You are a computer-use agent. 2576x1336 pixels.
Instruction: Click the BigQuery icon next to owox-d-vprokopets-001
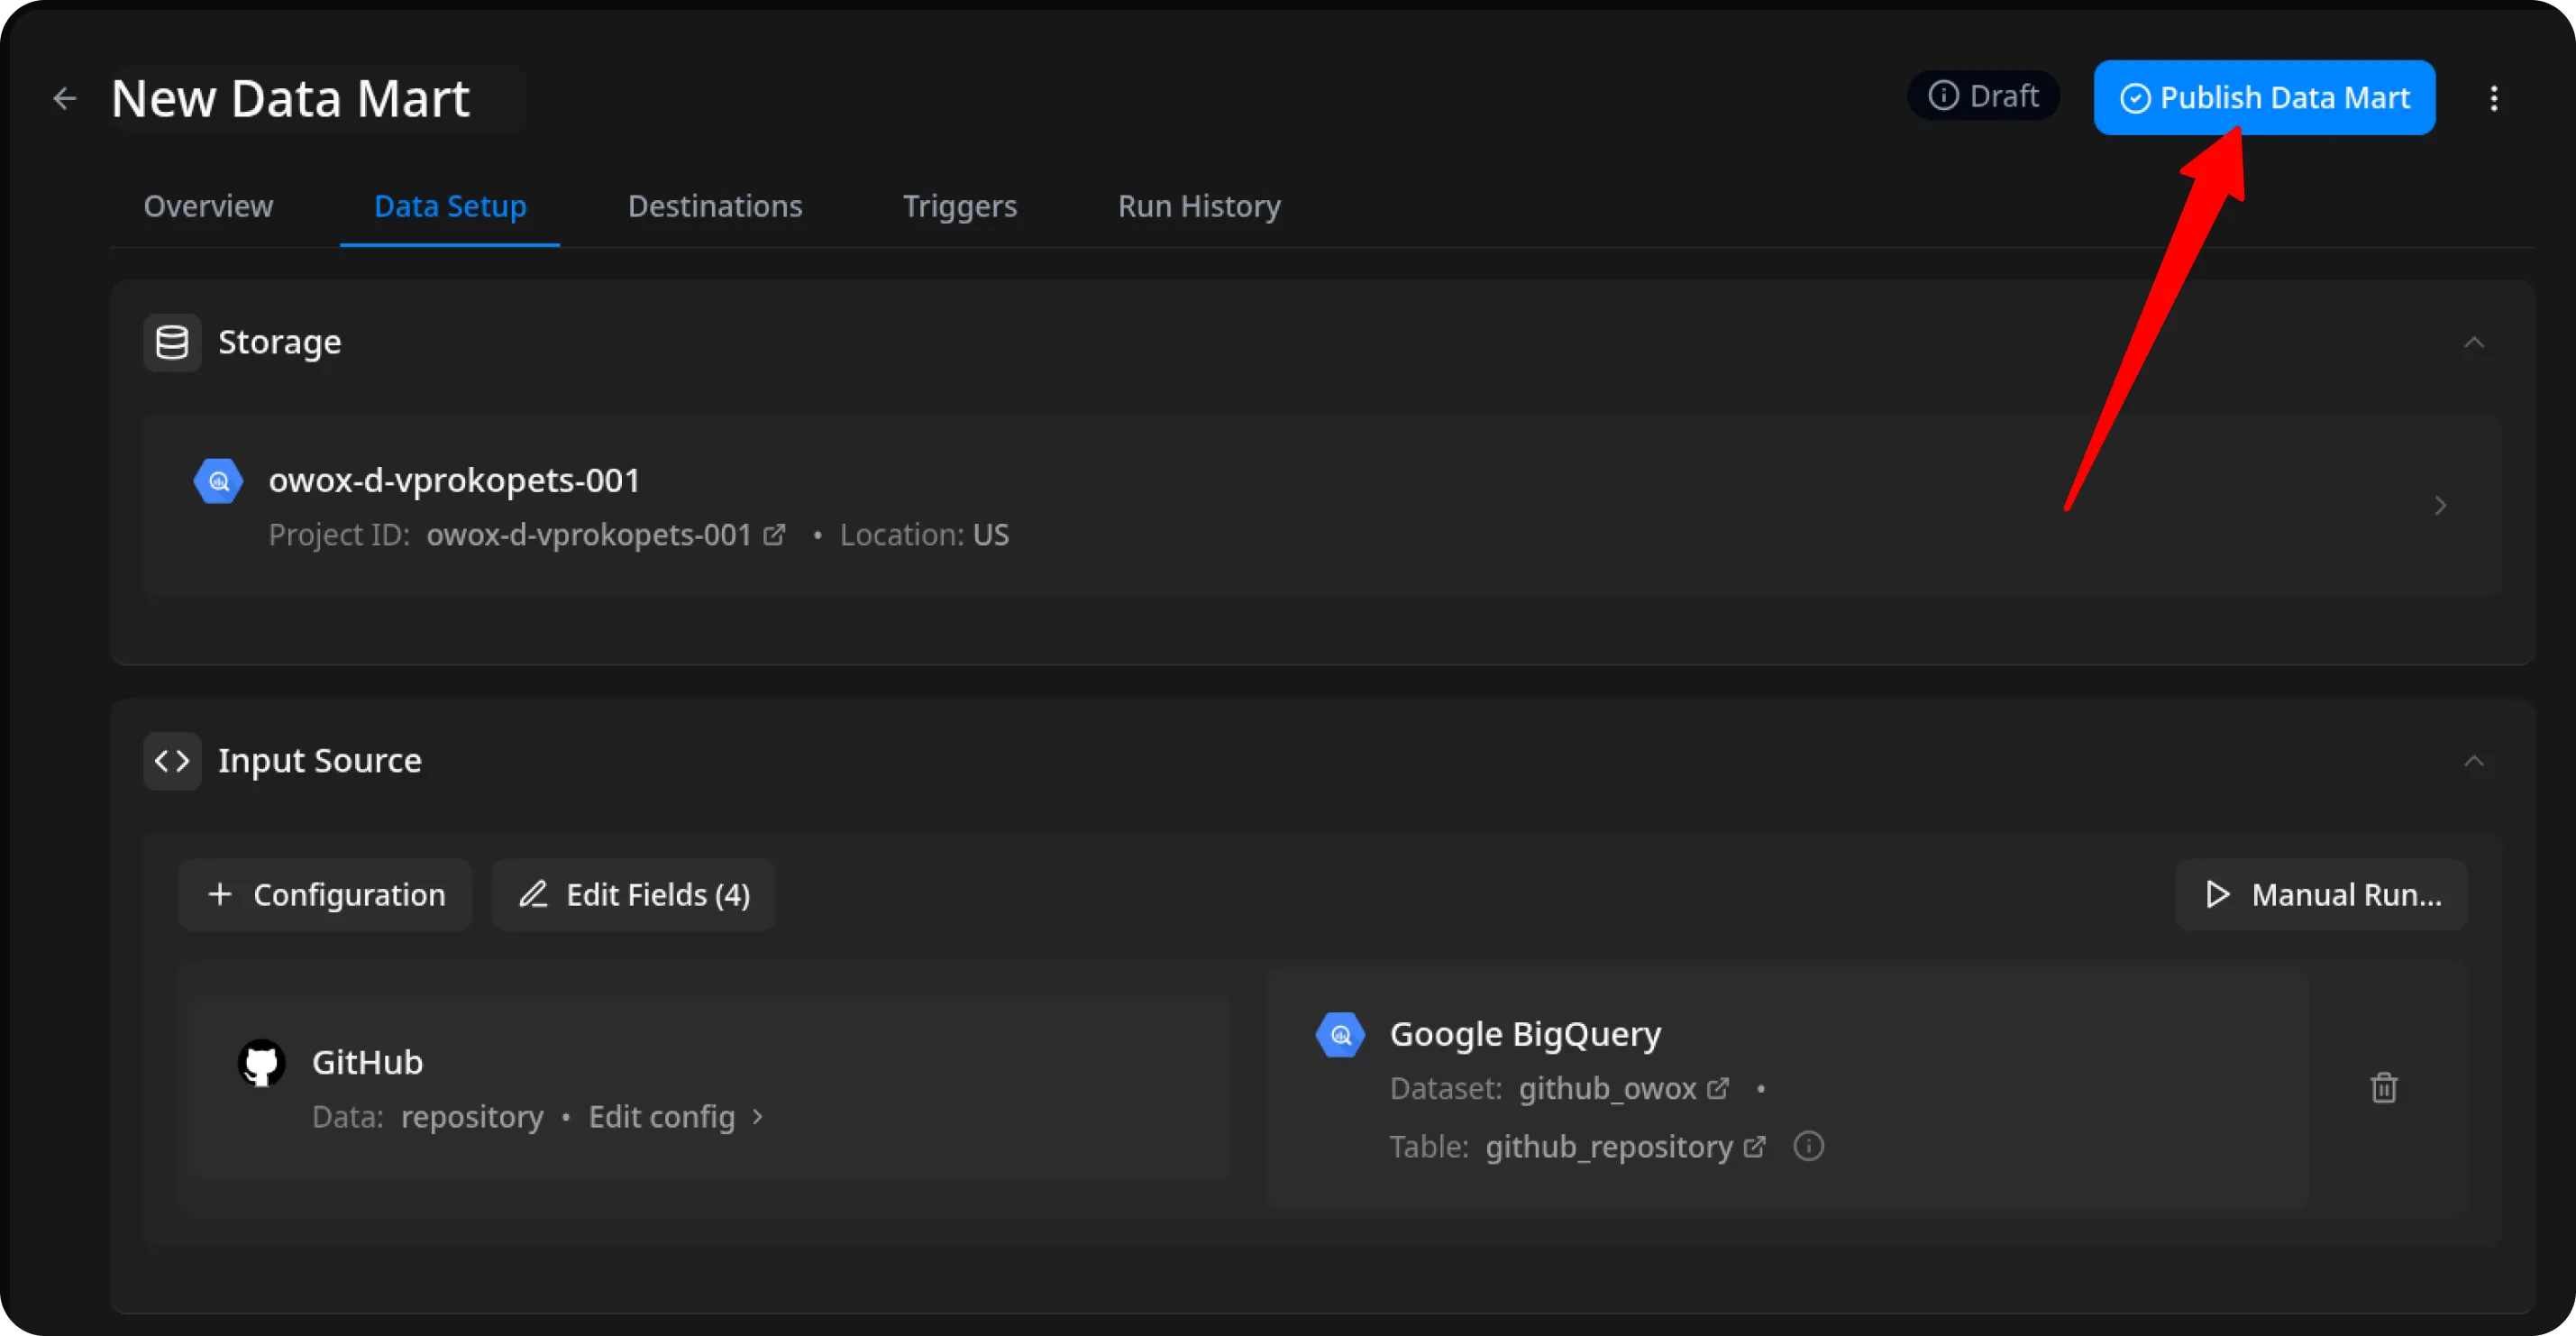218,480
